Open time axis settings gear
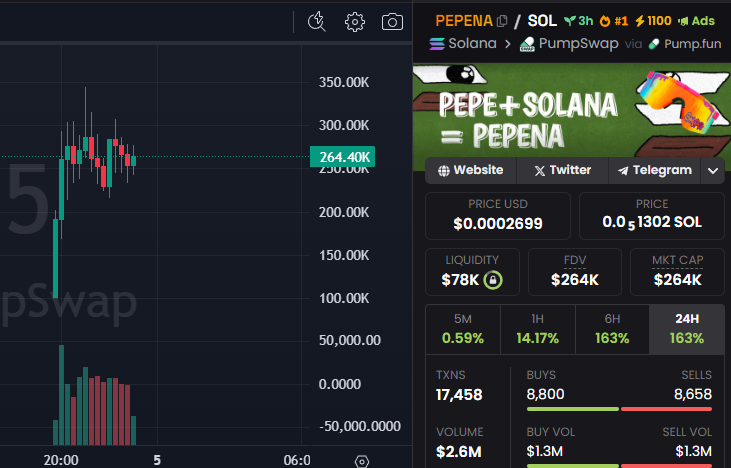The image size is (731, 468). pyautogui.click(x=362, y=461)
